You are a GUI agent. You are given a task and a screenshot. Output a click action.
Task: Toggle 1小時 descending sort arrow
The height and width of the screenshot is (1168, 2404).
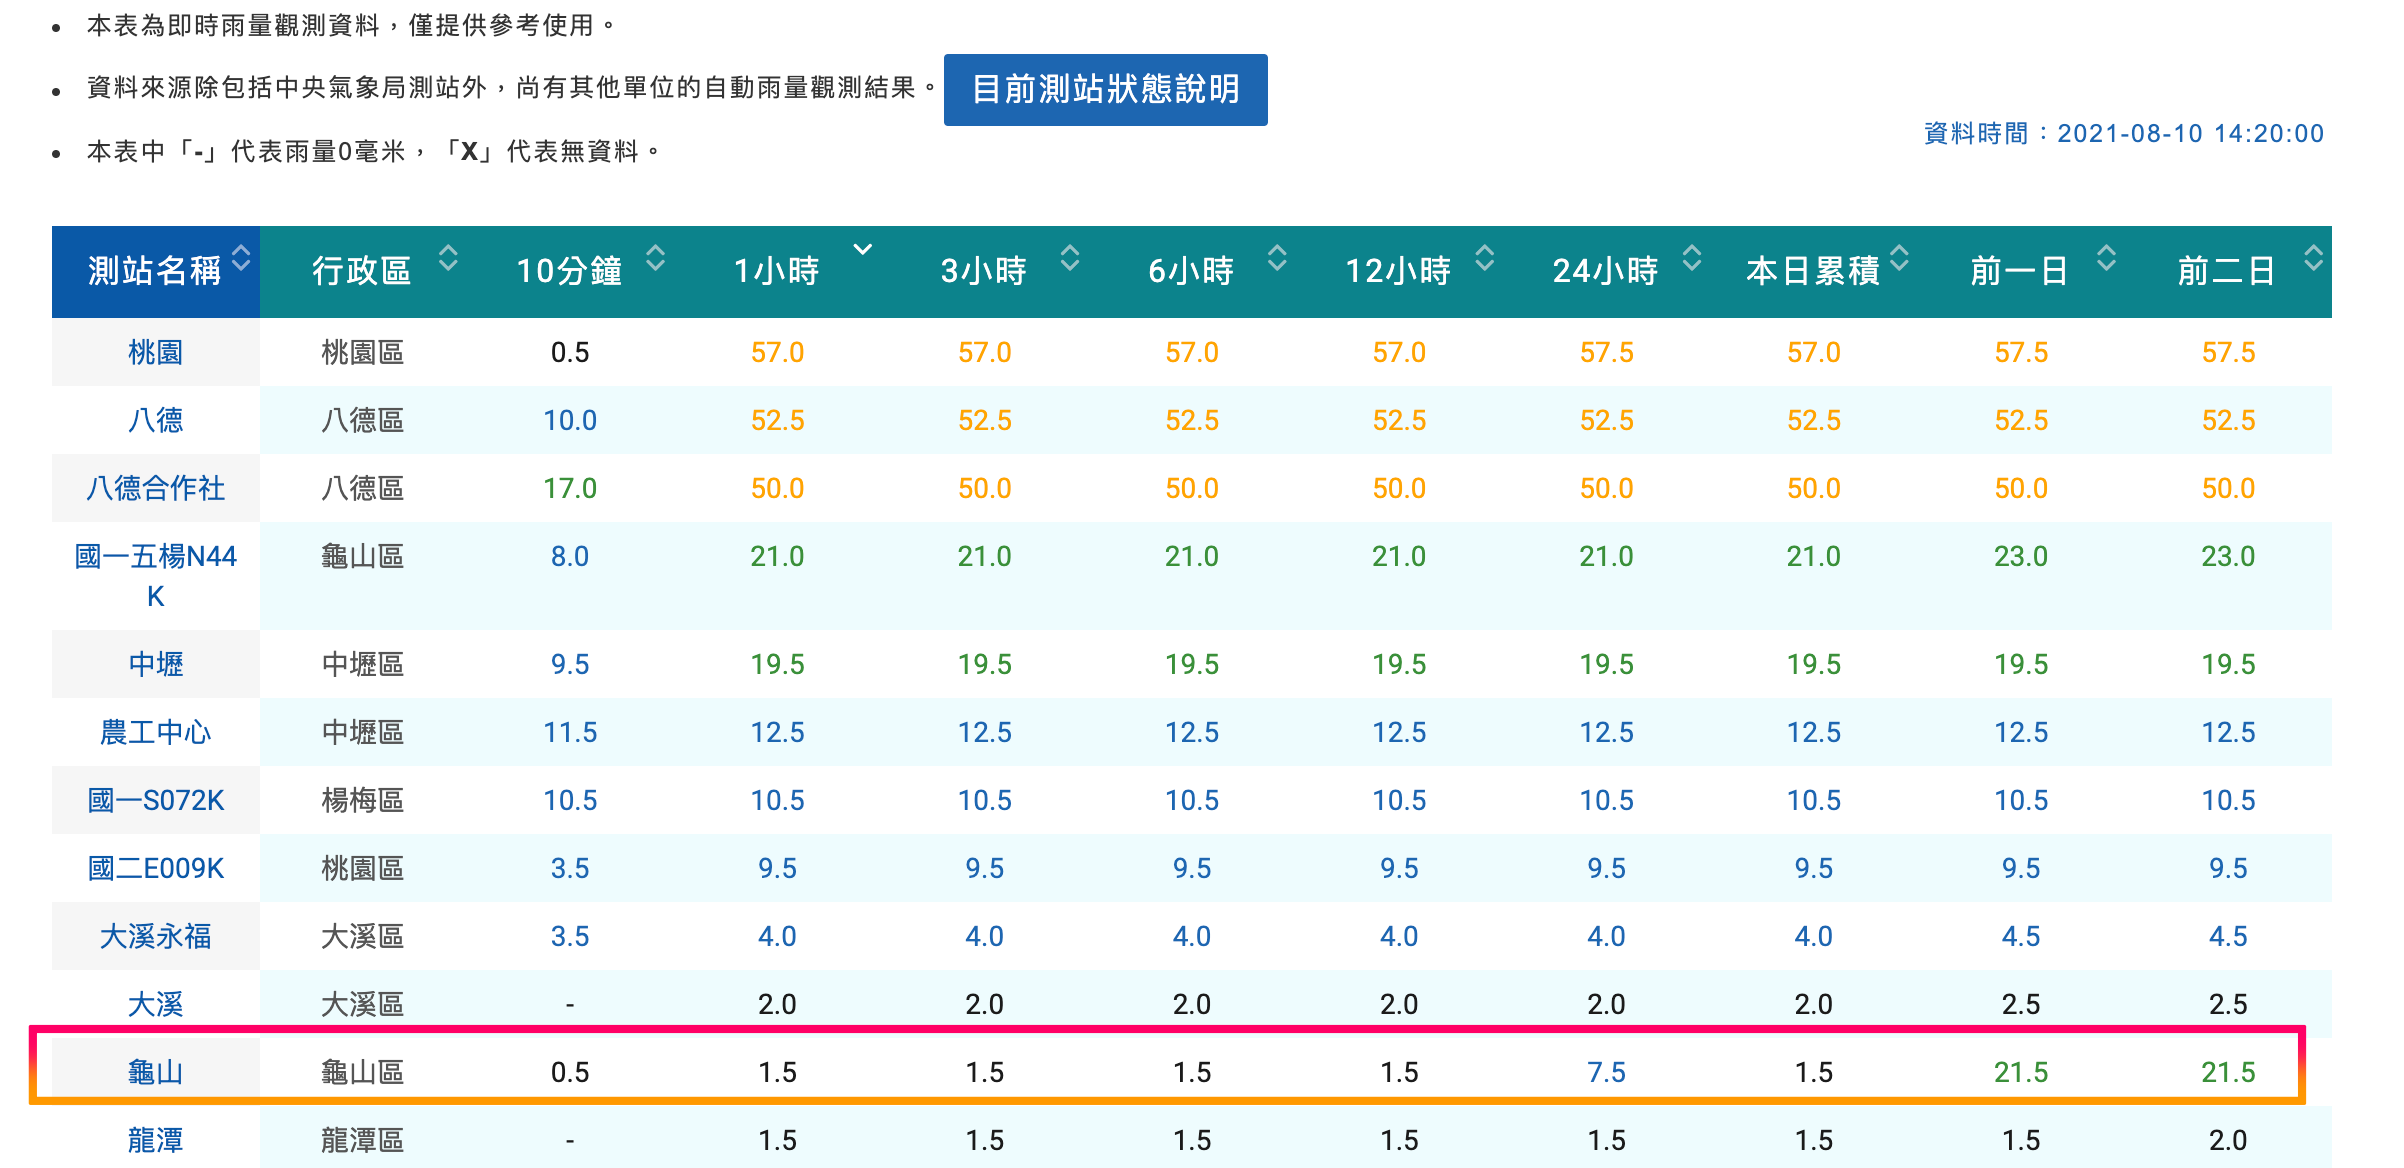pyautogui.click(x=863, y=249)
